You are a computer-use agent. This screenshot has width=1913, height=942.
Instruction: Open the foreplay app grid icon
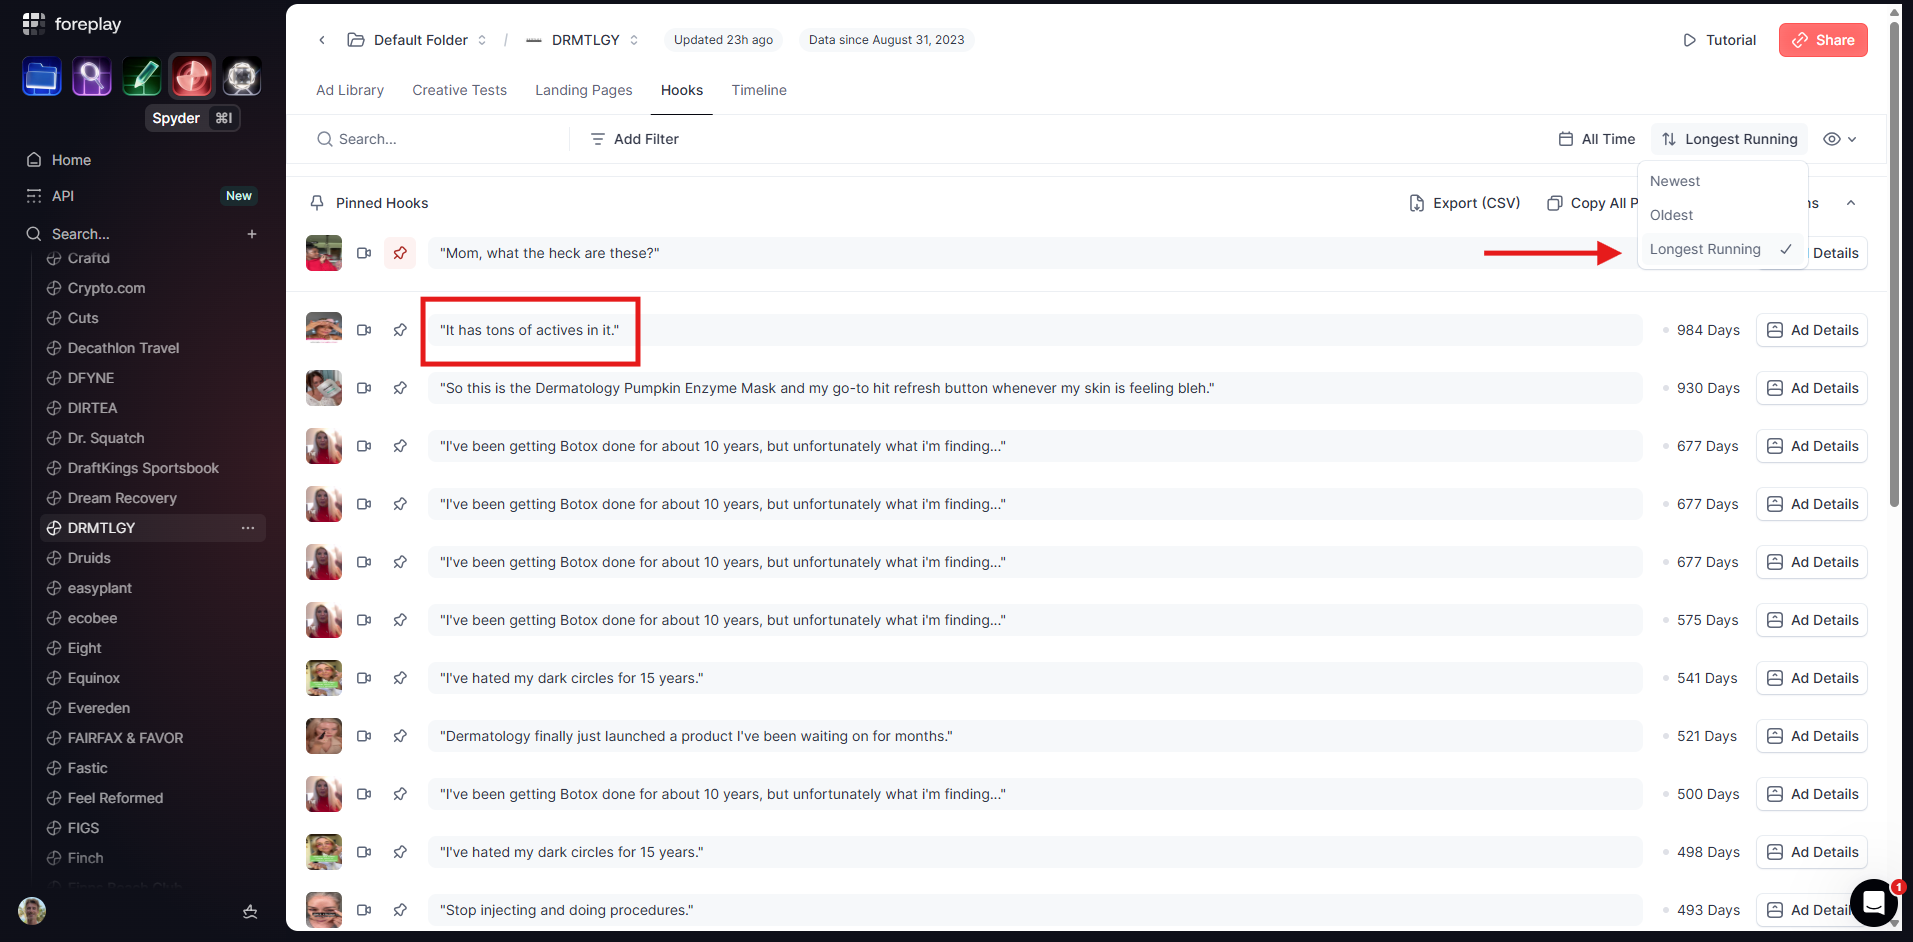34,23
